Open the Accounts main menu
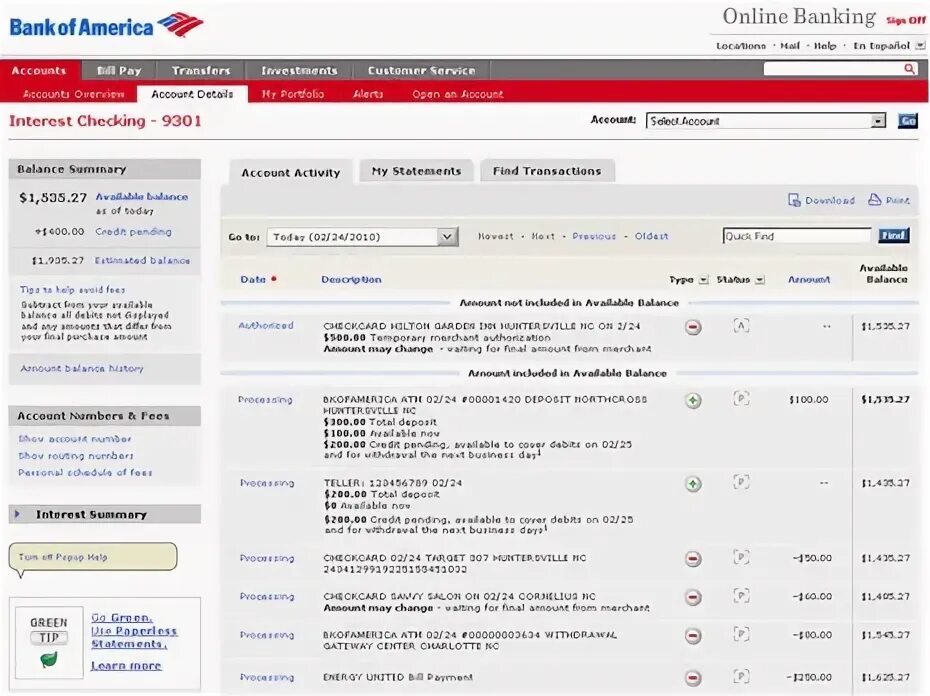Viewport: 930px width, 696px height. [x=39, y=71]
